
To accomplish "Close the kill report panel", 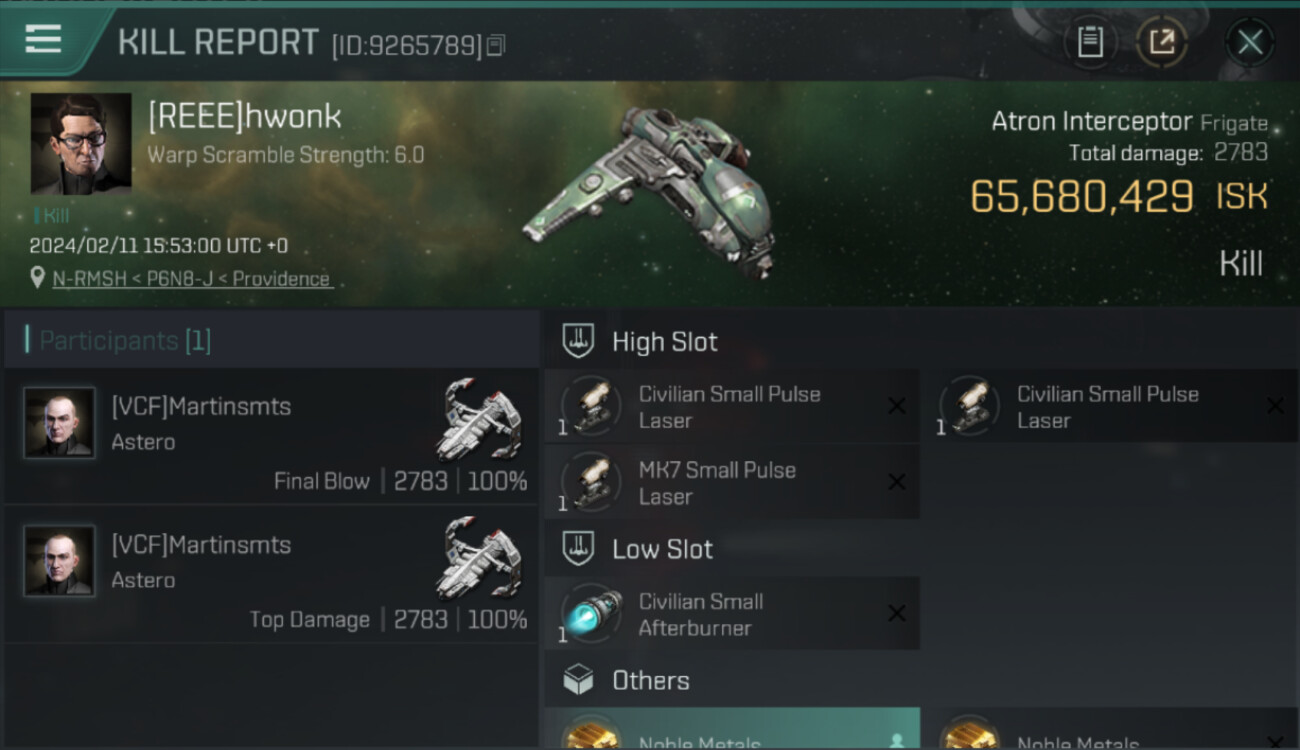I will click(x=1250, y=42).
